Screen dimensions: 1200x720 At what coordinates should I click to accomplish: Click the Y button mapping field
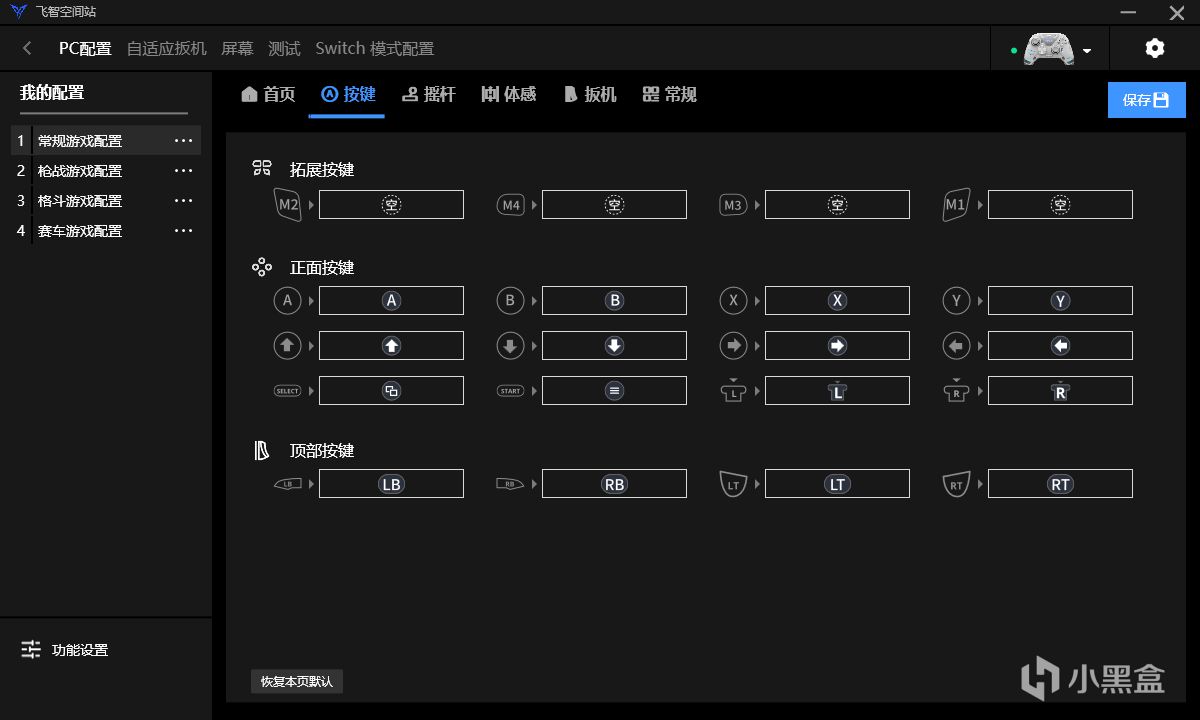point(1060,300)
